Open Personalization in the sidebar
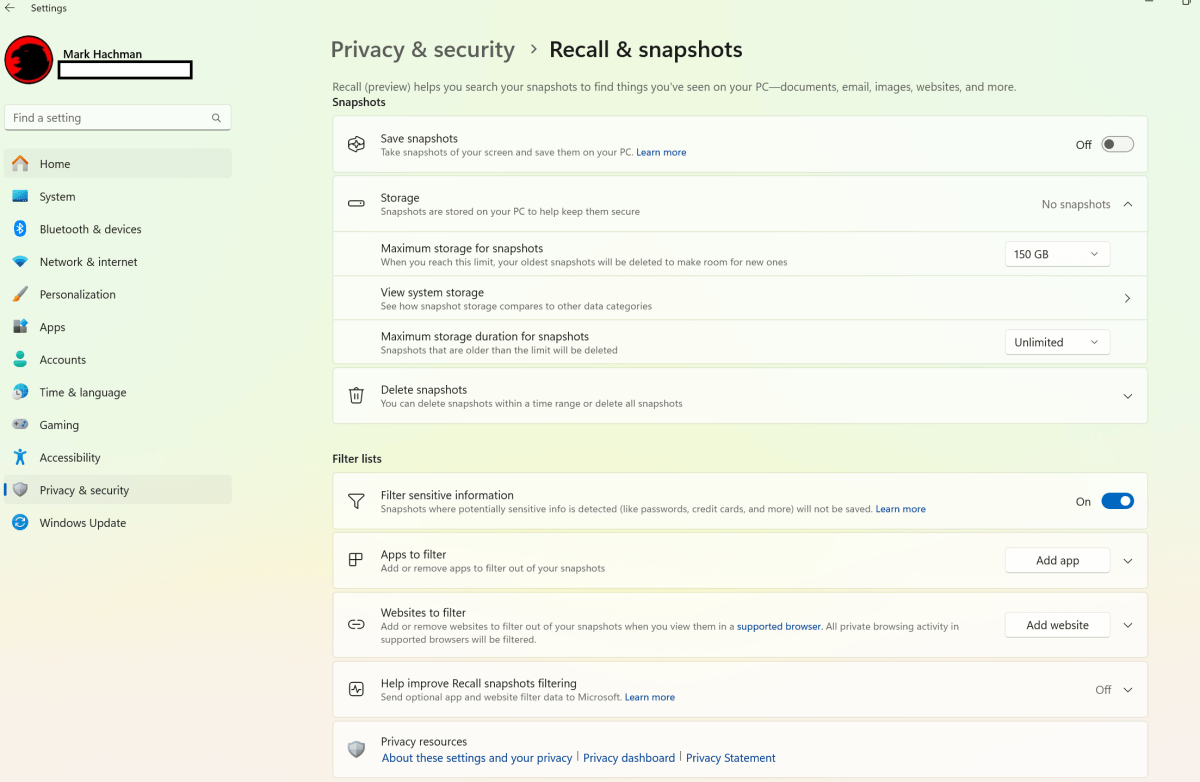Image resolution: width=1200 pixels, height=782 pixels. (77, 295)
